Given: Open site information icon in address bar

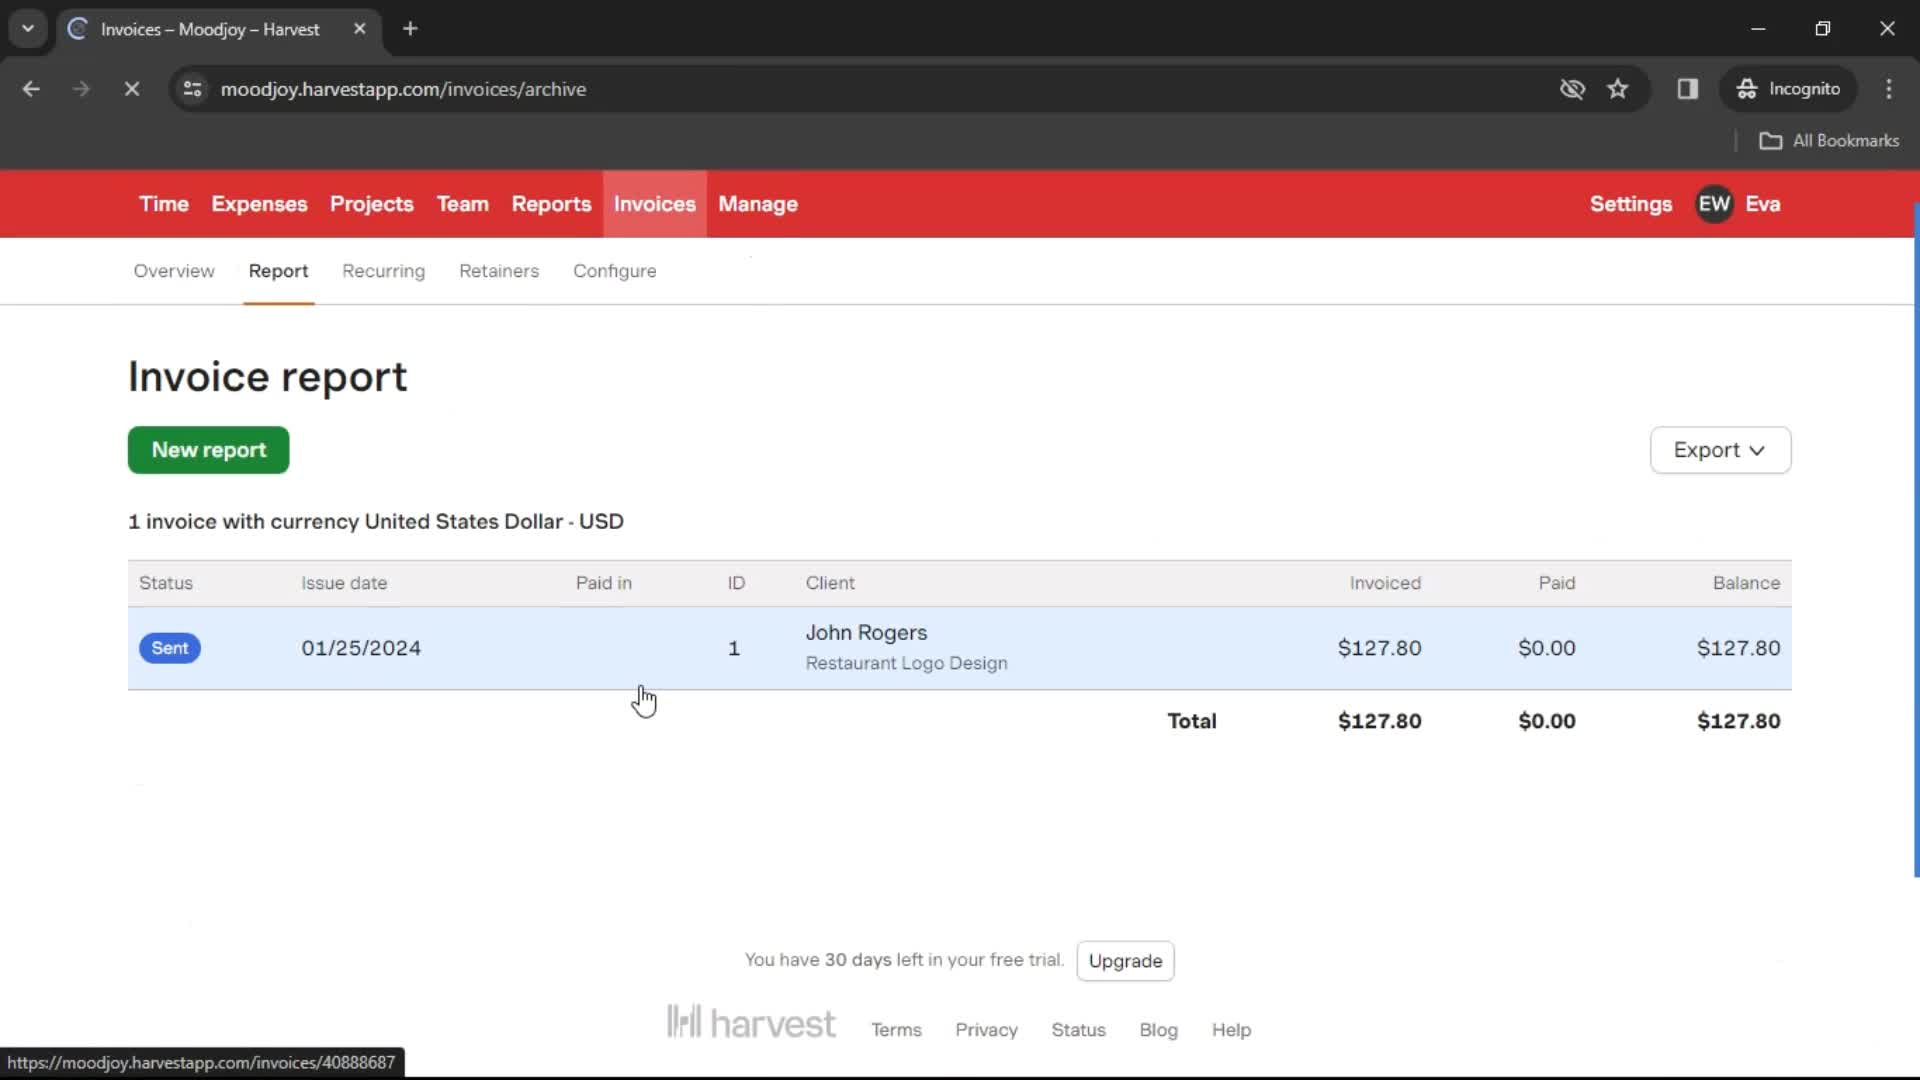Looking at the screenshot, I should click(x=193, y=89).
